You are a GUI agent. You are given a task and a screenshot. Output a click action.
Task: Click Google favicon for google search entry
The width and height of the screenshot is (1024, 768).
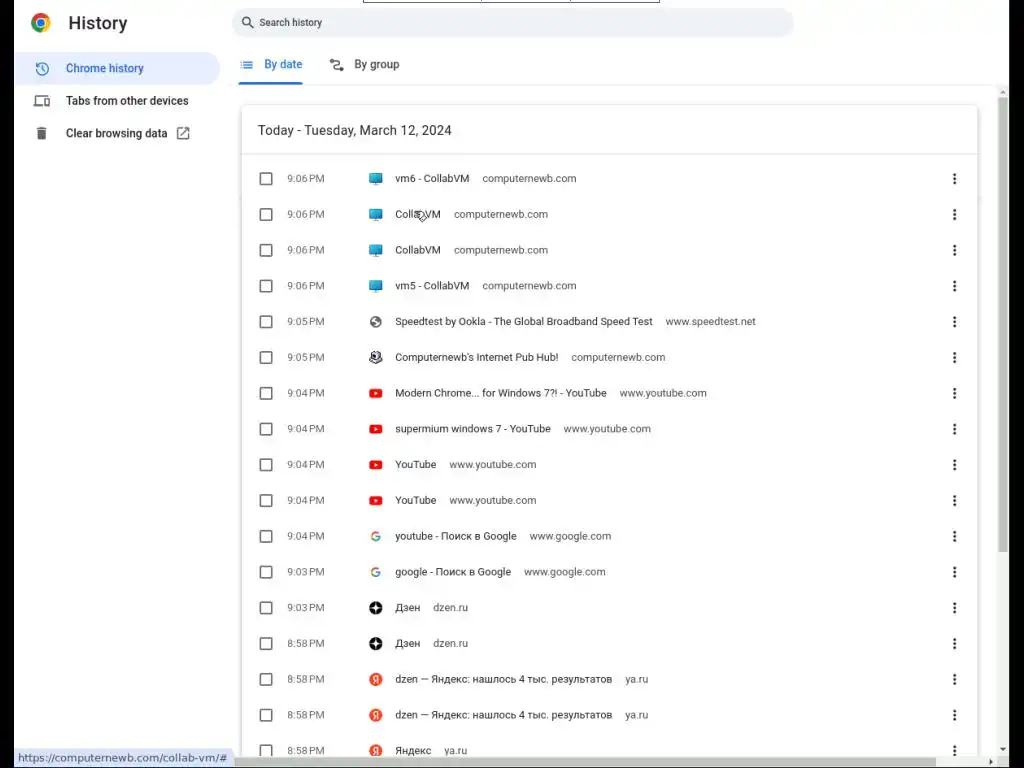coord(376,572)
